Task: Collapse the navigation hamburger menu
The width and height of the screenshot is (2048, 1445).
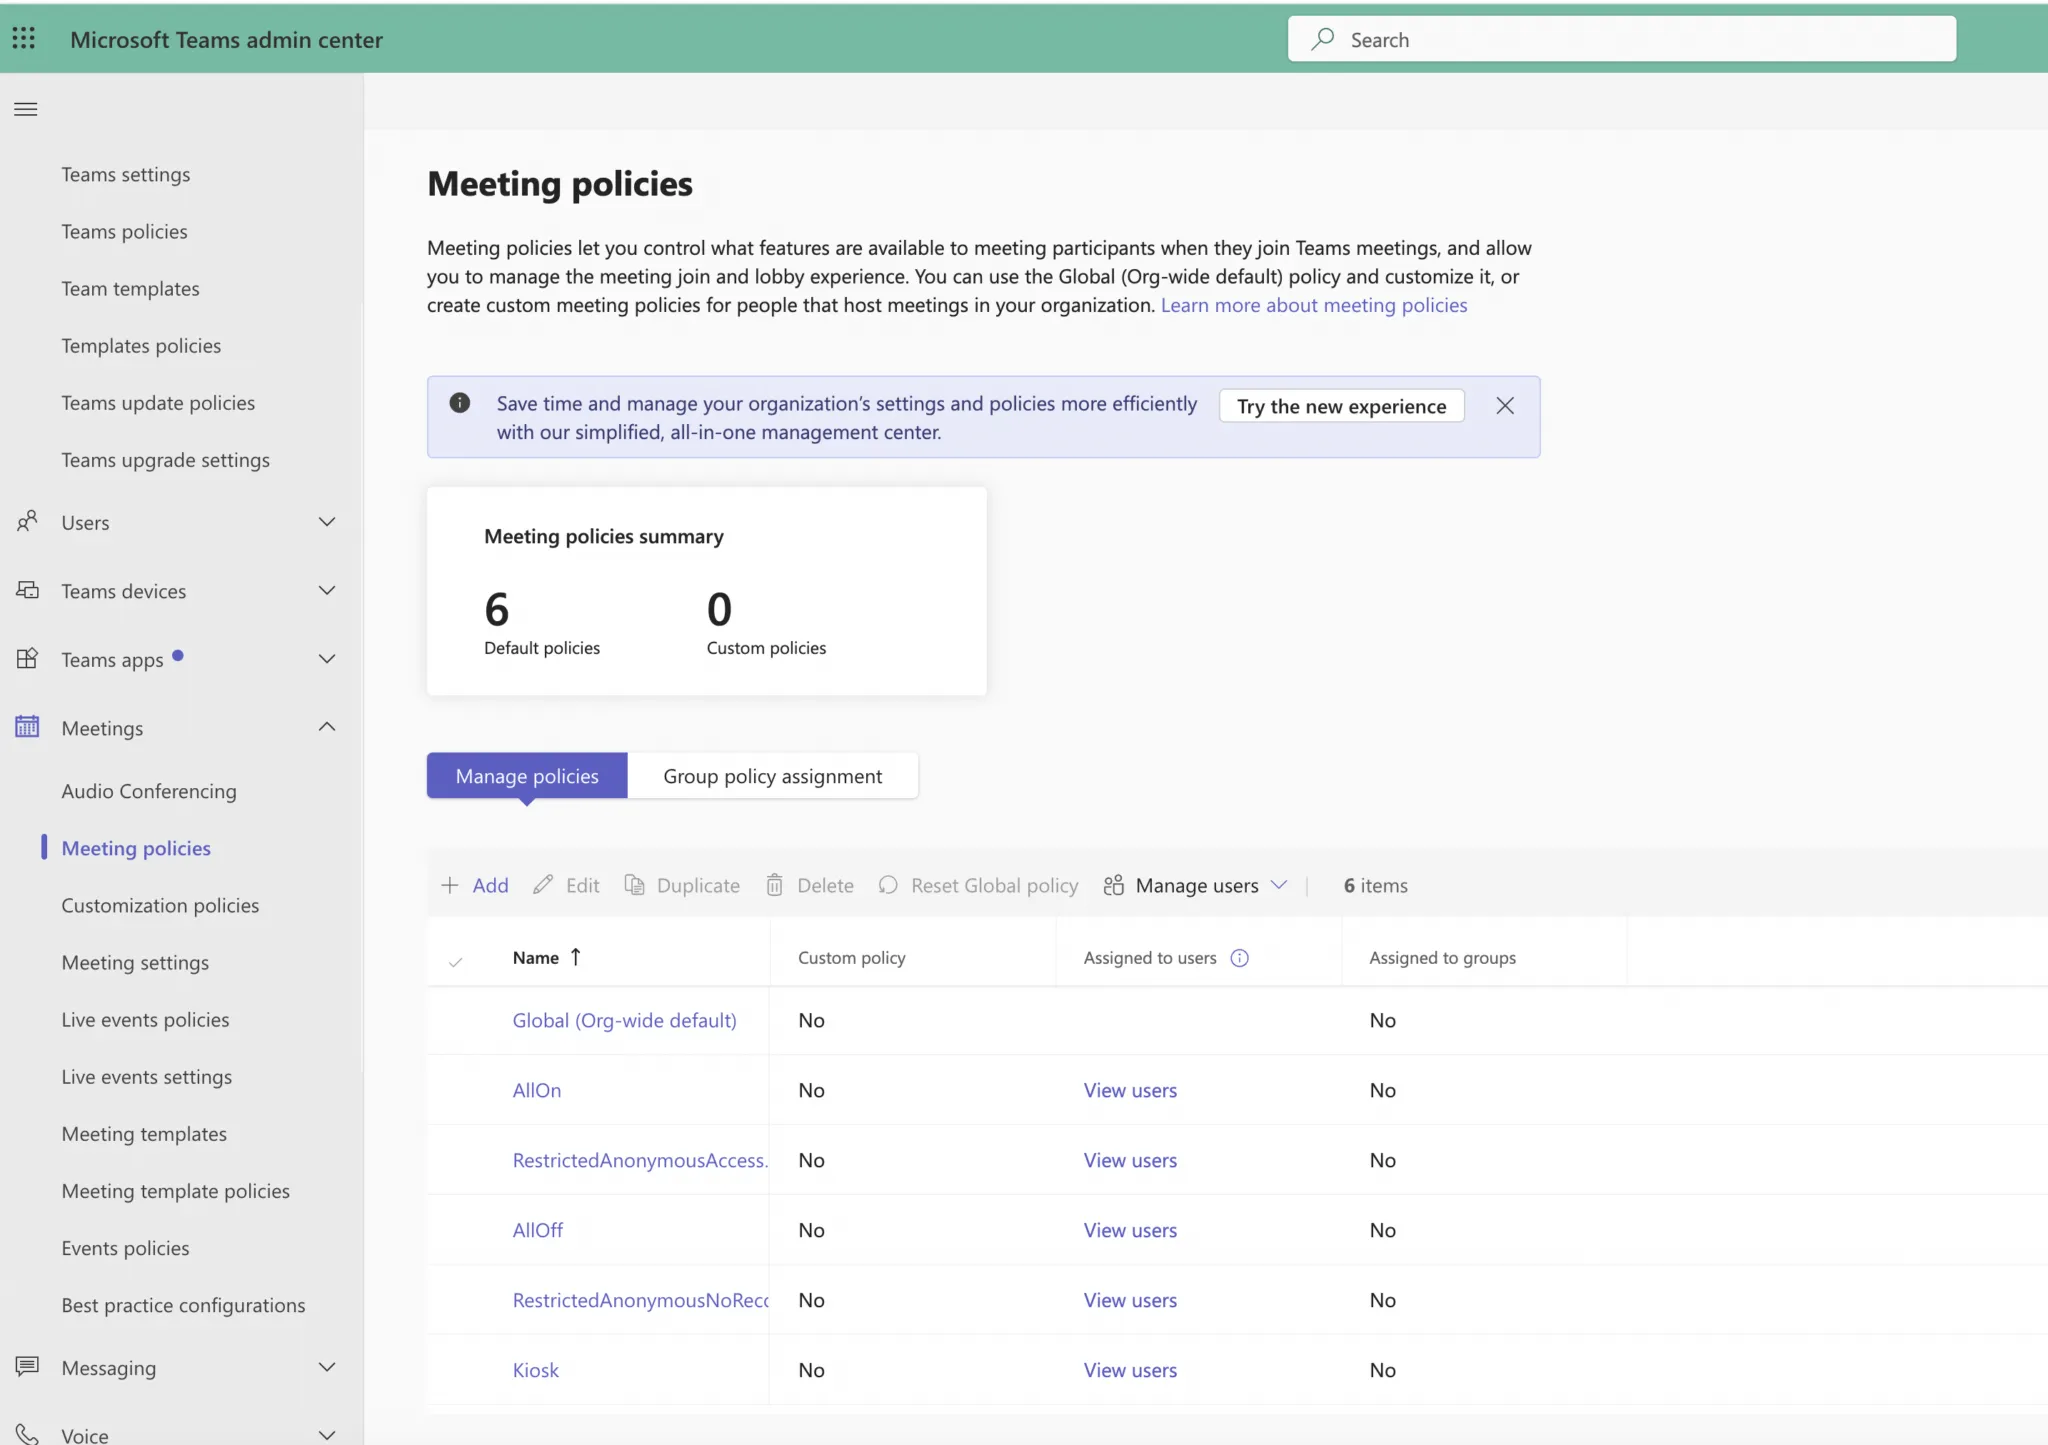Action: point(26,109)
